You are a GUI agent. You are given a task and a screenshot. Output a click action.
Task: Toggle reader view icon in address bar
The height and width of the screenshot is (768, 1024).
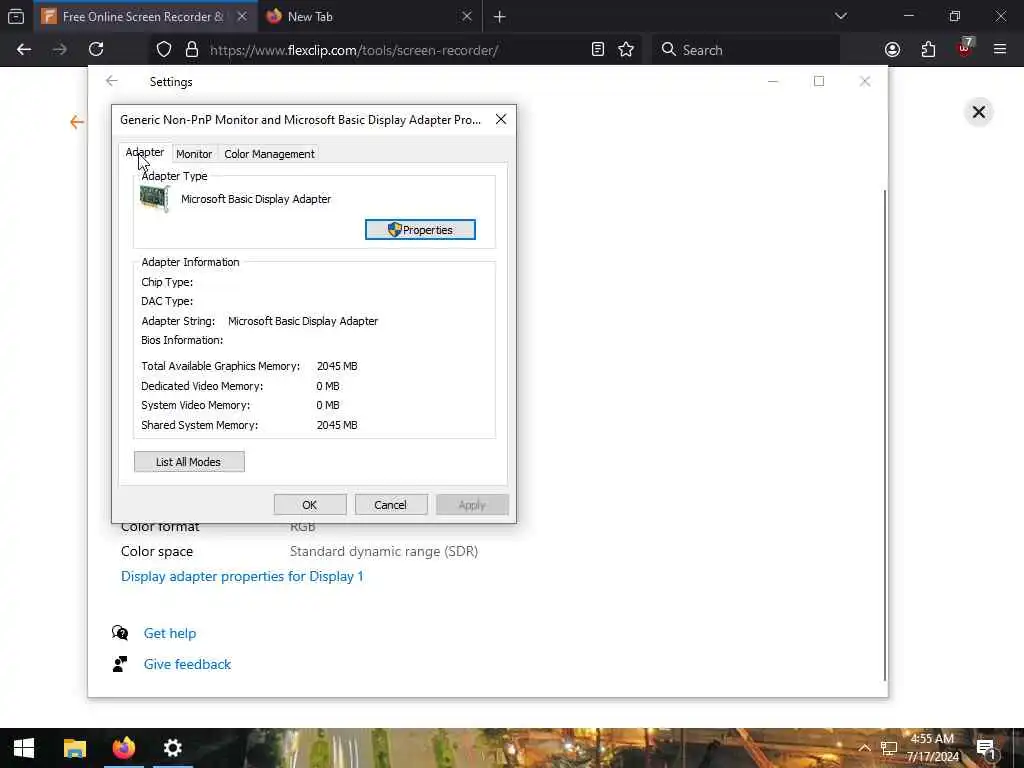click(x=598, y=50)
